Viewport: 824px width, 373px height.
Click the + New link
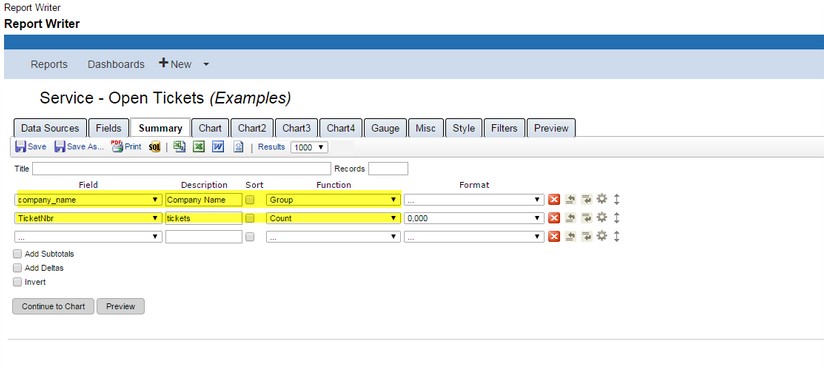175,64
